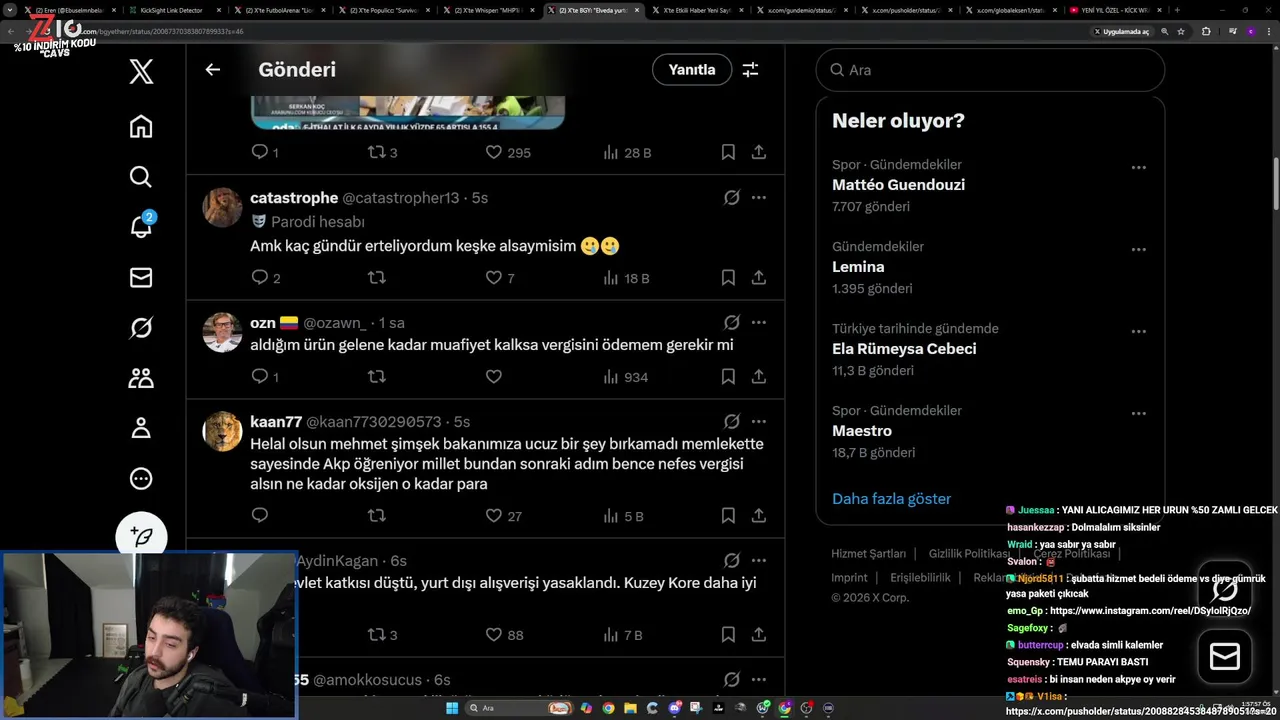
Task: Switch to YENİ YIL ÖZEL YouTube tab
Action: point(1115,10)
